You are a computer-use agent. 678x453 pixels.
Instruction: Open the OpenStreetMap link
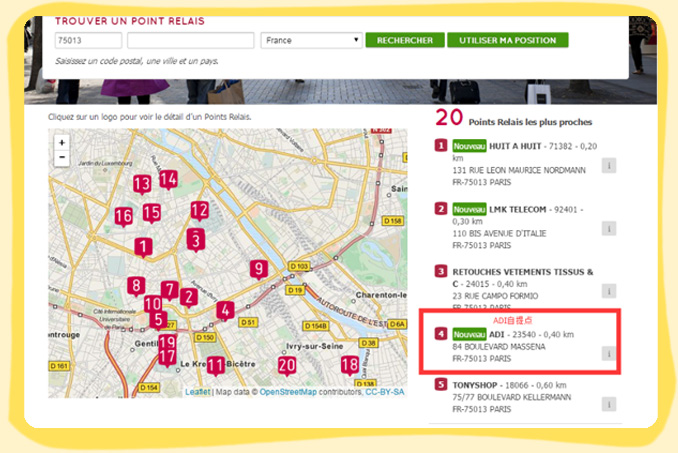pyautogui.click(x=288, y=392)
